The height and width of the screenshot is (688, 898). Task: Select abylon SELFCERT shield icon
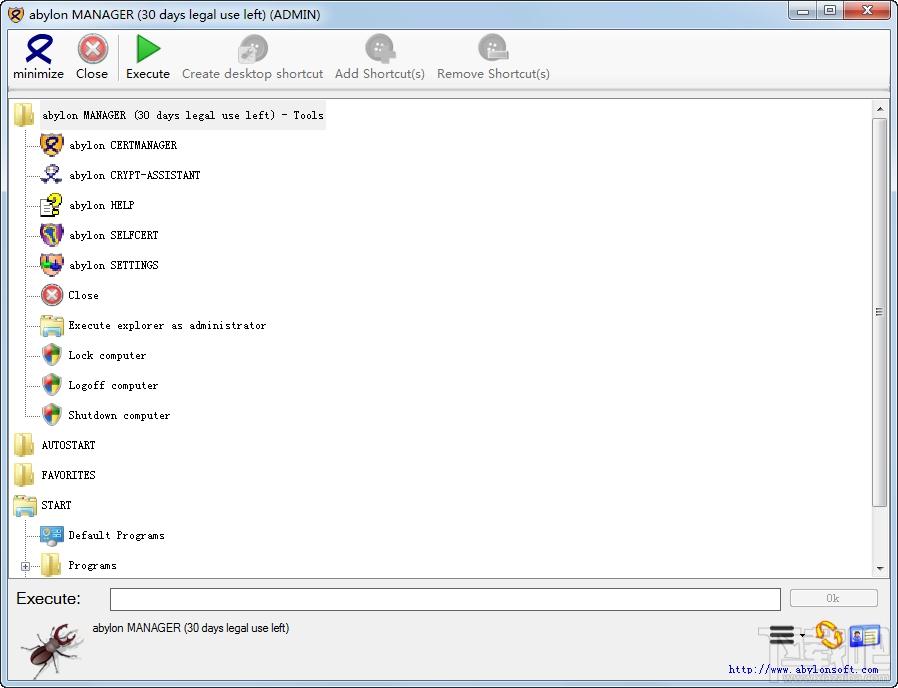click(x=52, y=235)
